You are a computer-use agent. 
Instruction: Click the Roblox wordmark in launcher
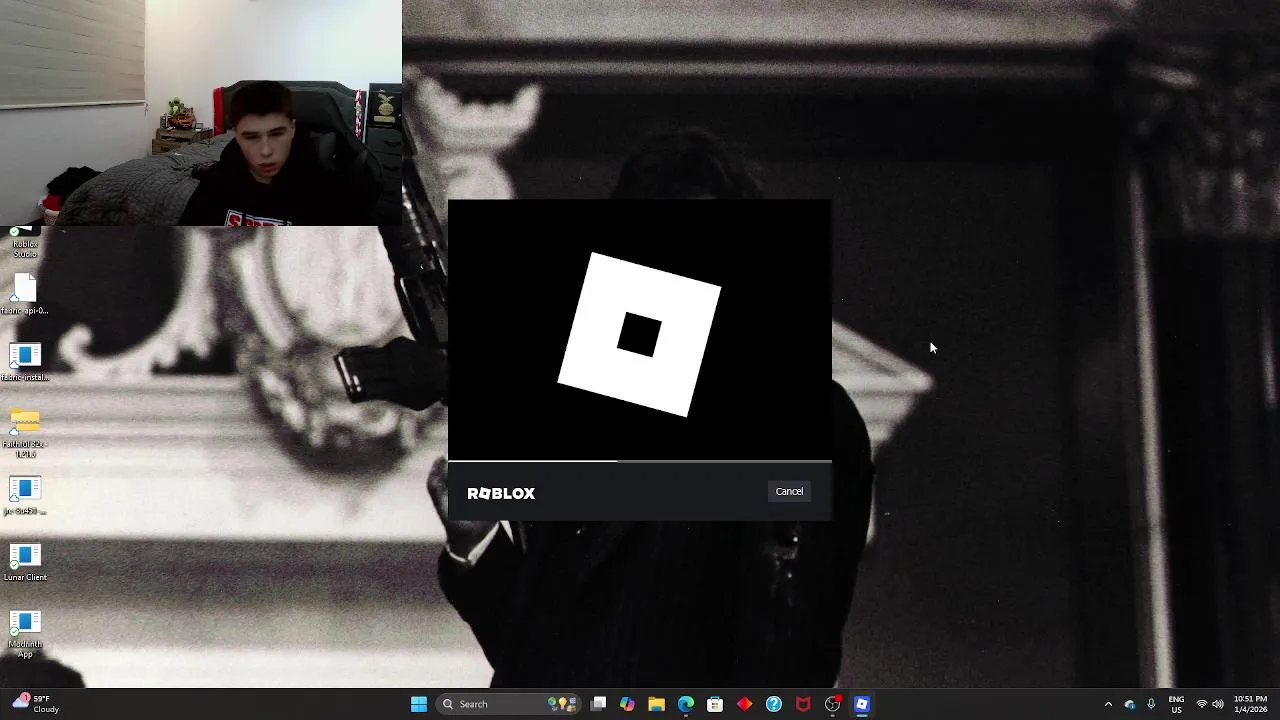pyautogui.click(x=501, y=493)
